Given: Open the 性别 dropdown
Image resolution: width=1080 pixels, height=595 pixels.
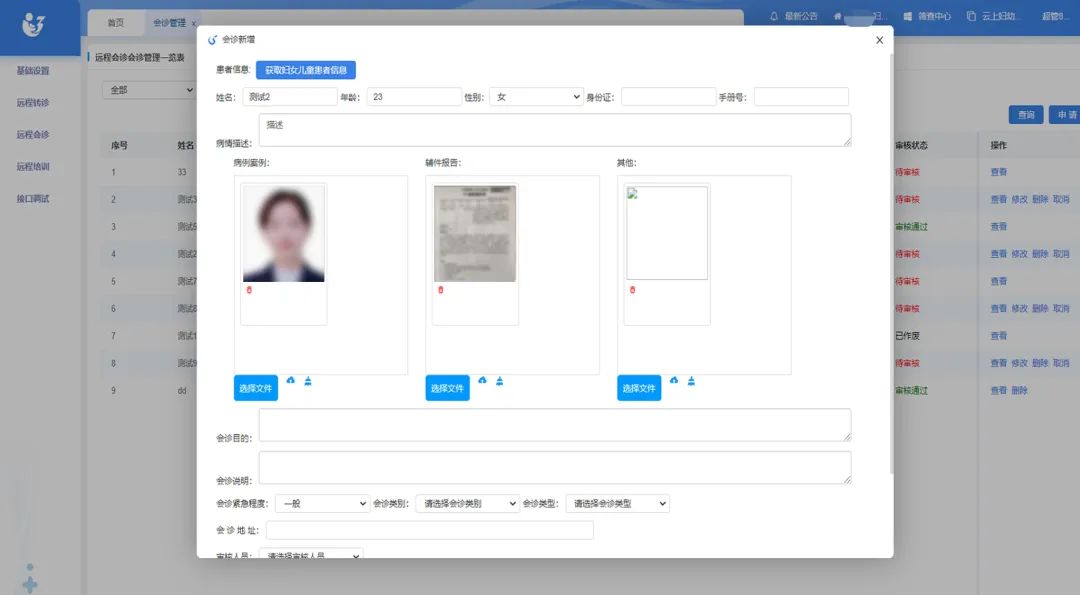Looking at the screenshot, I should (x=535, y=97).
